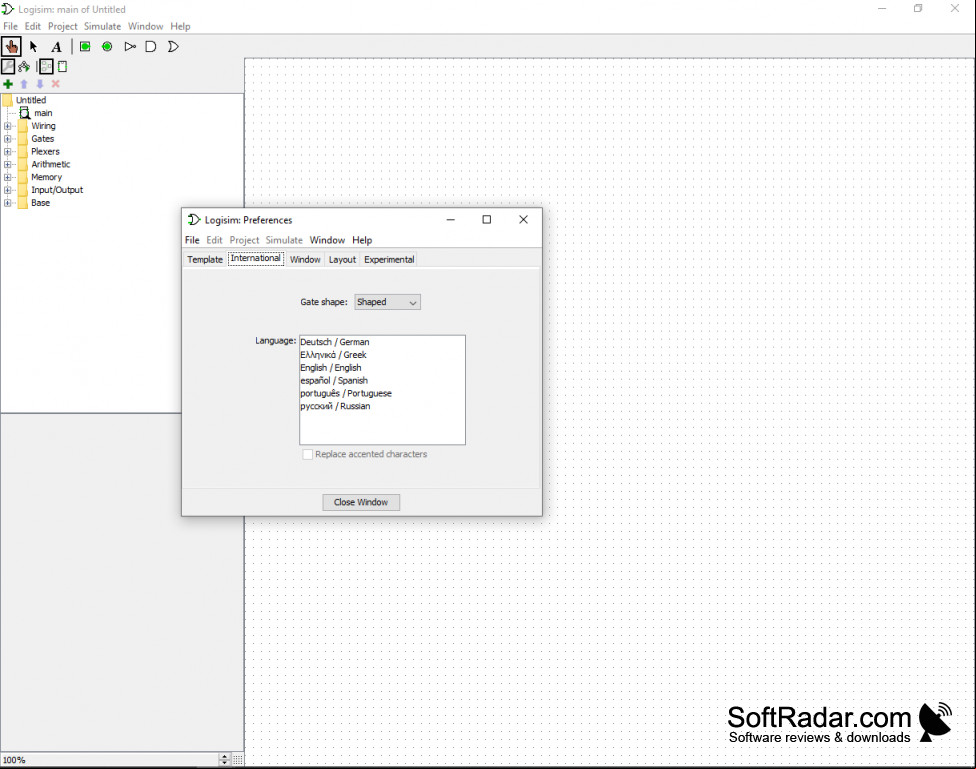The image size is (976, 769).
Task: View the circuit appearance editor
Action: tap(62, 67)
